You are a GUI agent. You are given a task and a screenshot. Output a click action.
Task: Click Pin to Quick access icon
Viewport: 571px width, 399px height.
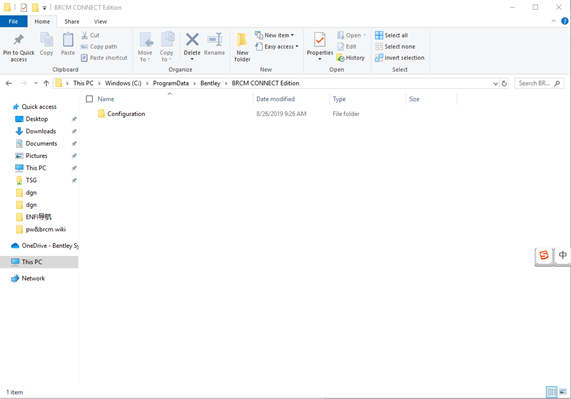pyautogui.click(x=19, y=39)
